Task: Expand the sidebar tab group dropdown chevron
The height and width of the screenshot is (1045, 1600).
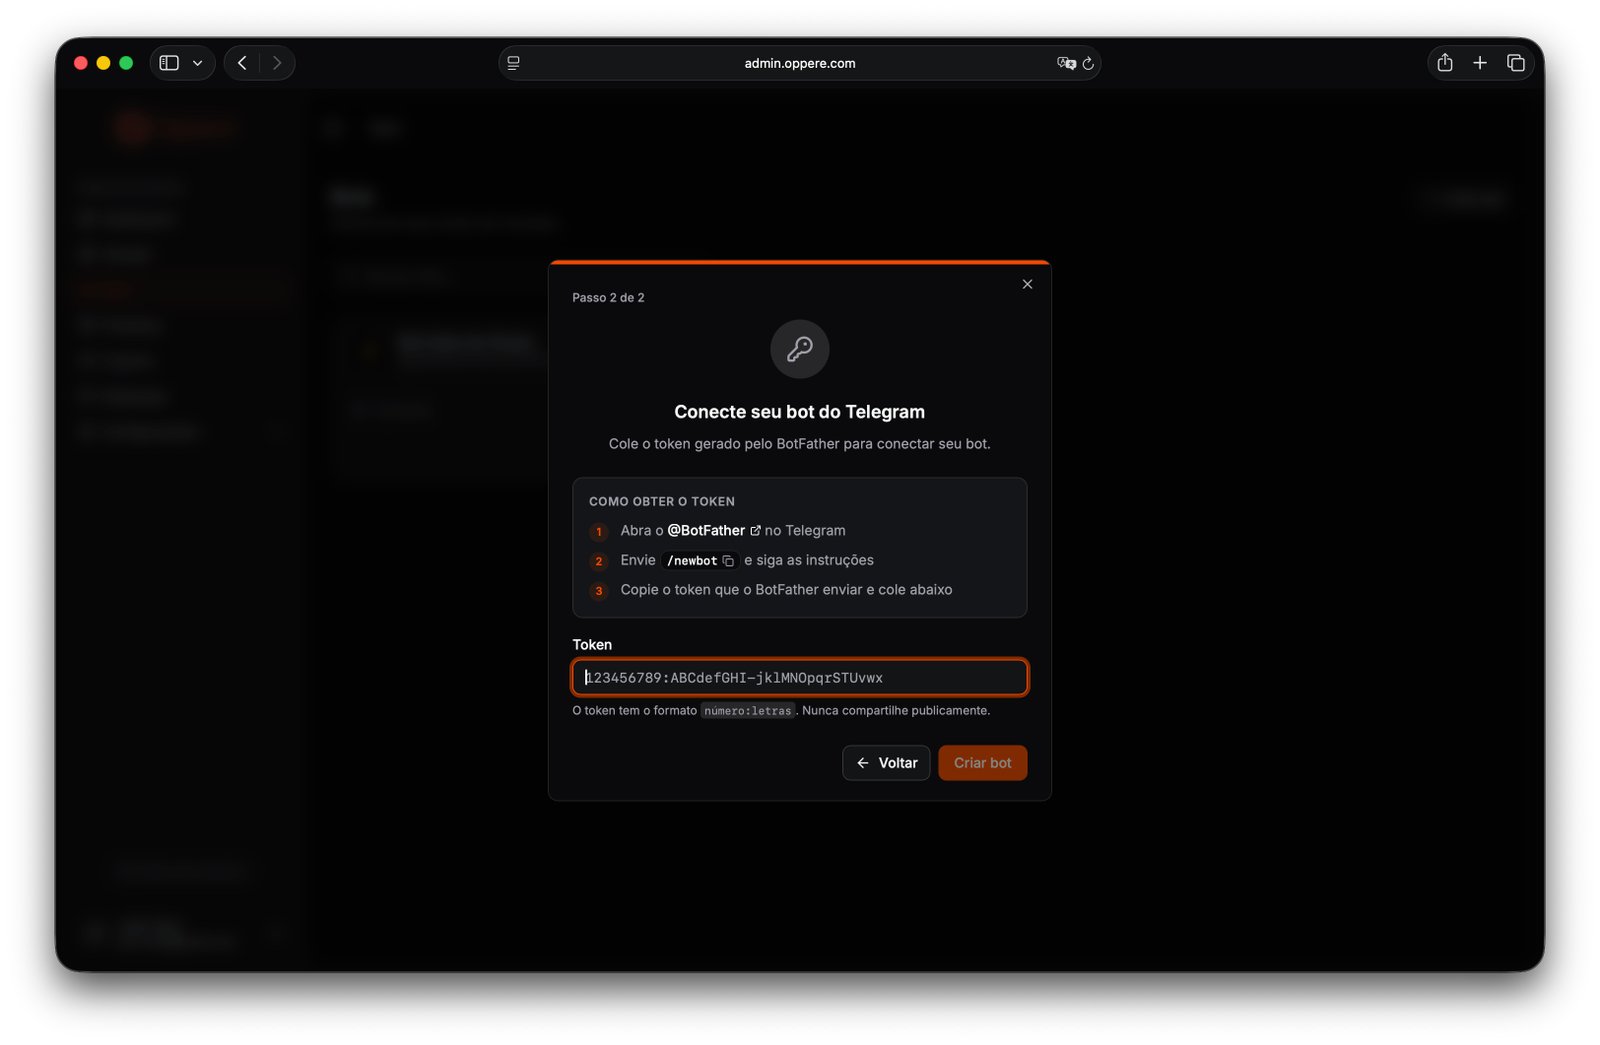Action: click(197, 63)
